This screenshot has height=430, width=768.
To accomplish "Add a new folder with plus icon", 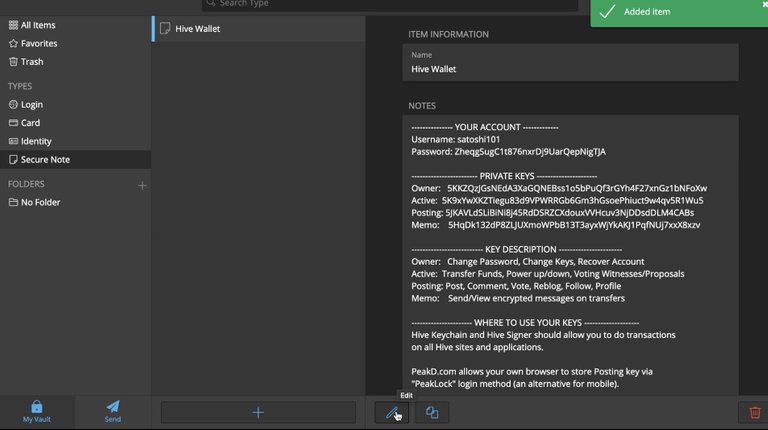I will [142, 185].
